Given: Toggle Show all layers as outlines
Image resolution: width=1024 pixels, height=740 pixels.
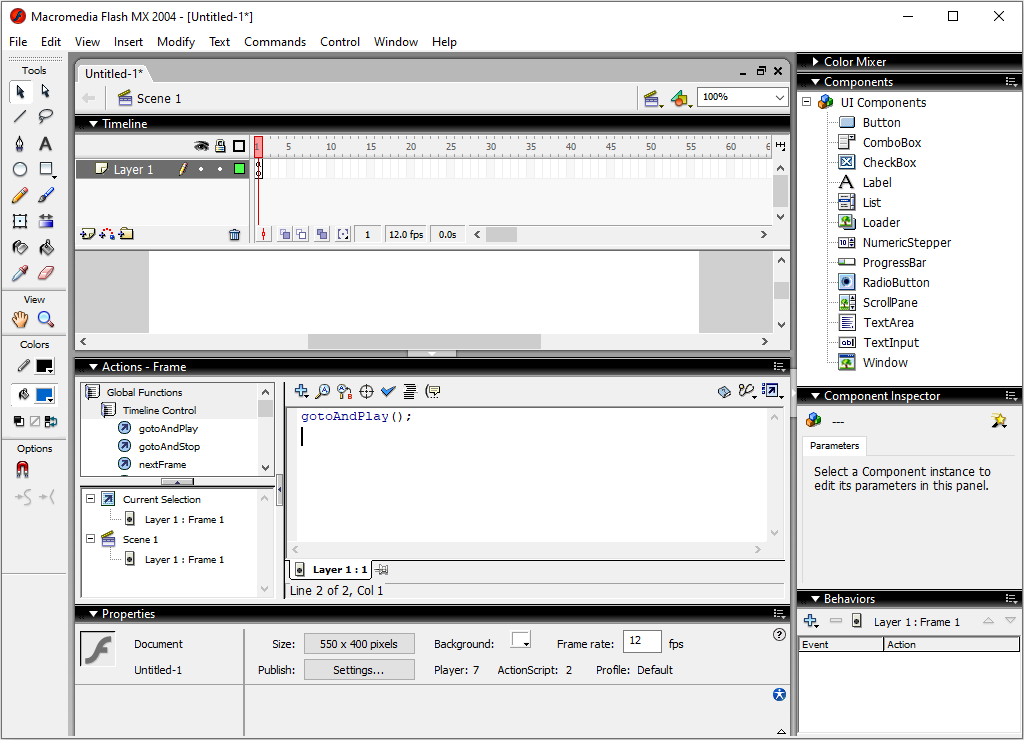Looking at the screenshot, I should (239, 146).
